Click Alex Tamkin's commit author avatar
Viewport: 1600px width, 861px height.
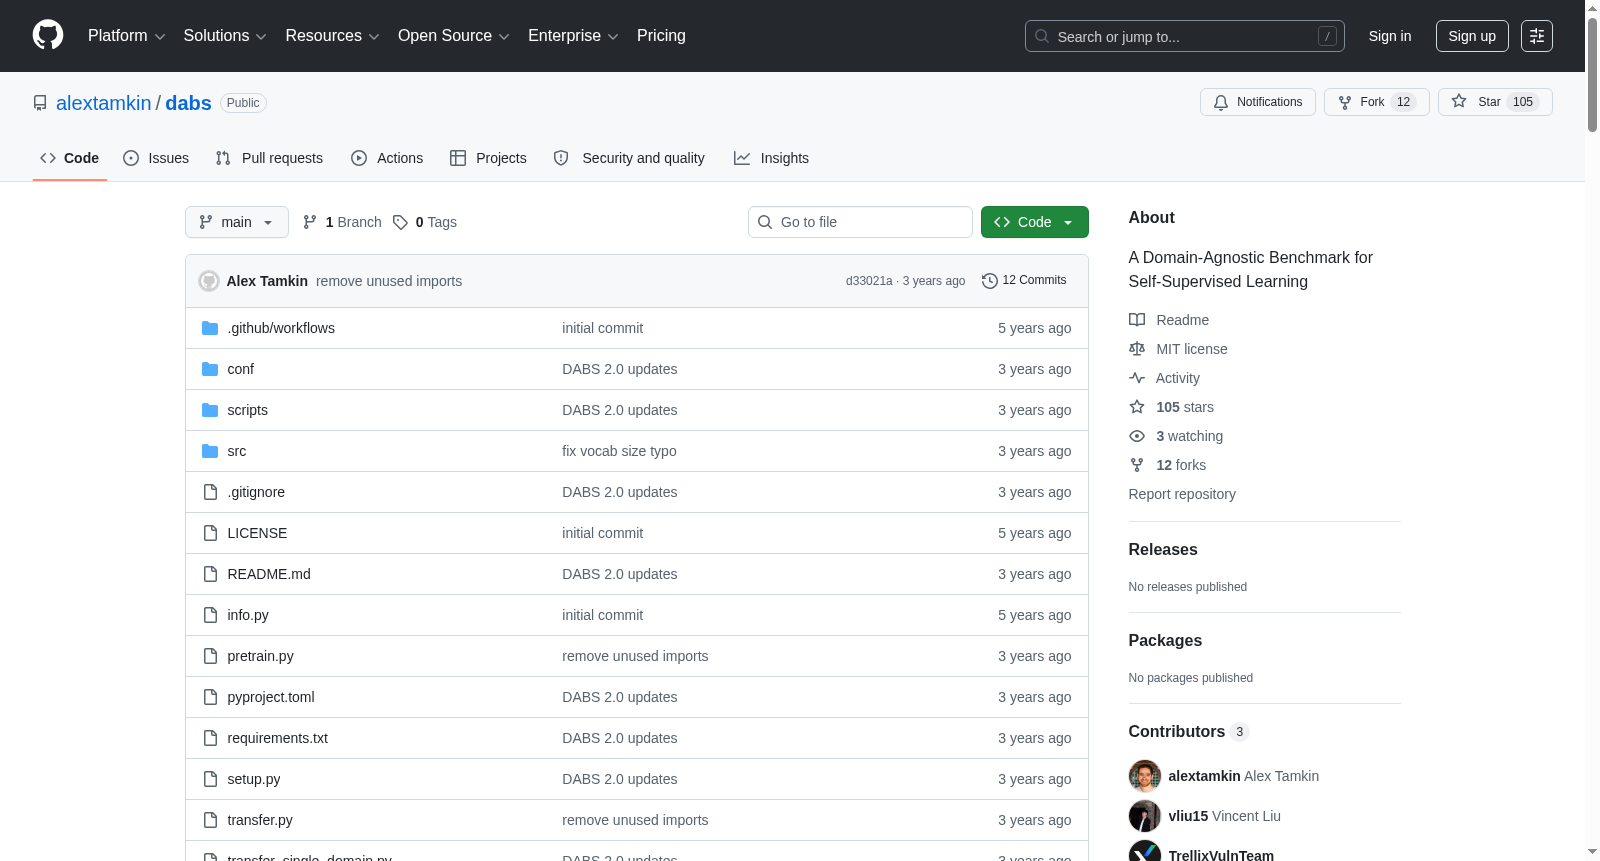tap(209, 281)
